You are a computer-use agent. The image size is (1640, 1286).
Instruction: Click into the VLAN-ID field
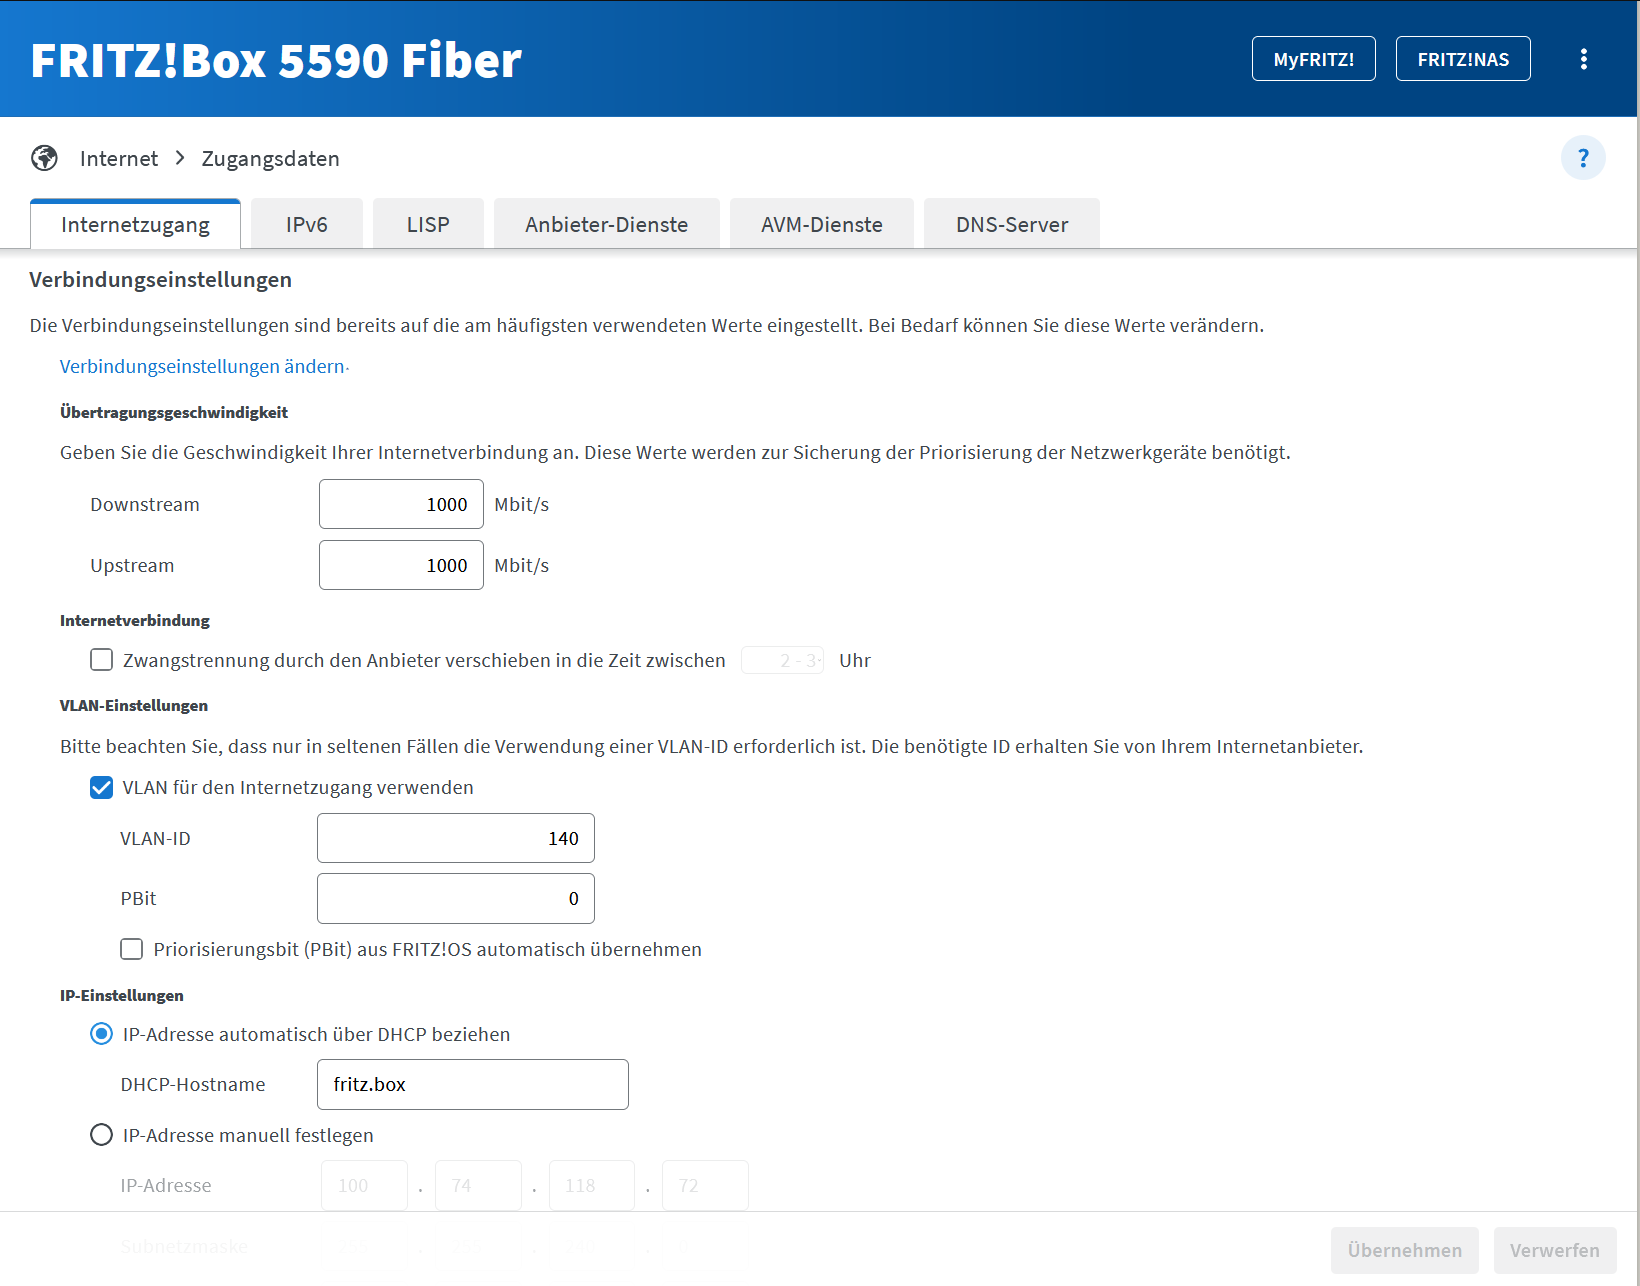(456, 838)
